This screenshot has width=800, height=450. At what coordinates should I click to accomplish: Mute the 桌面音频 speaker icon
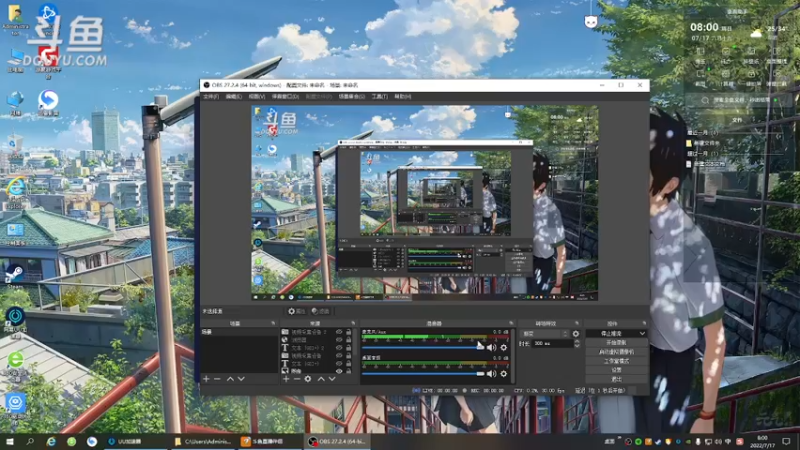click(x=491, y=374)
